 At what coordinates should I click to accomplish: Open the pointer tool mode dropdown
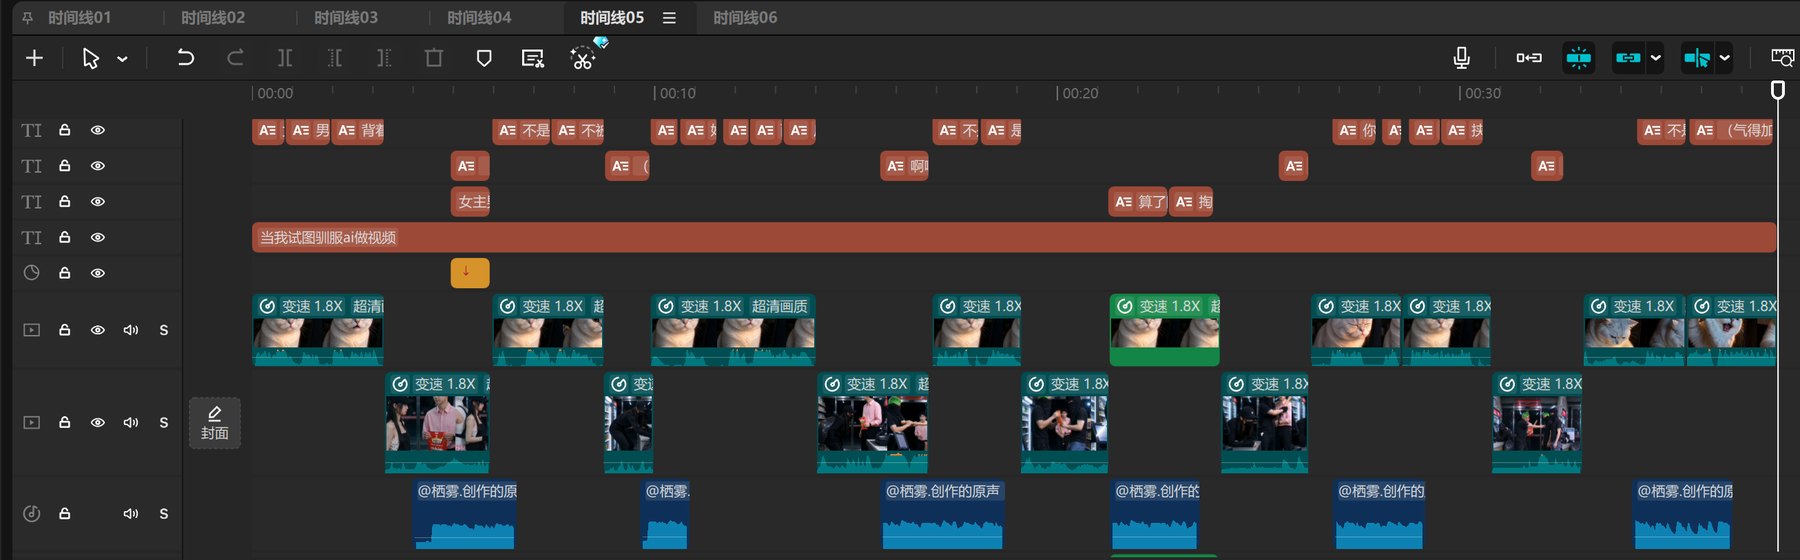(122, 59)
